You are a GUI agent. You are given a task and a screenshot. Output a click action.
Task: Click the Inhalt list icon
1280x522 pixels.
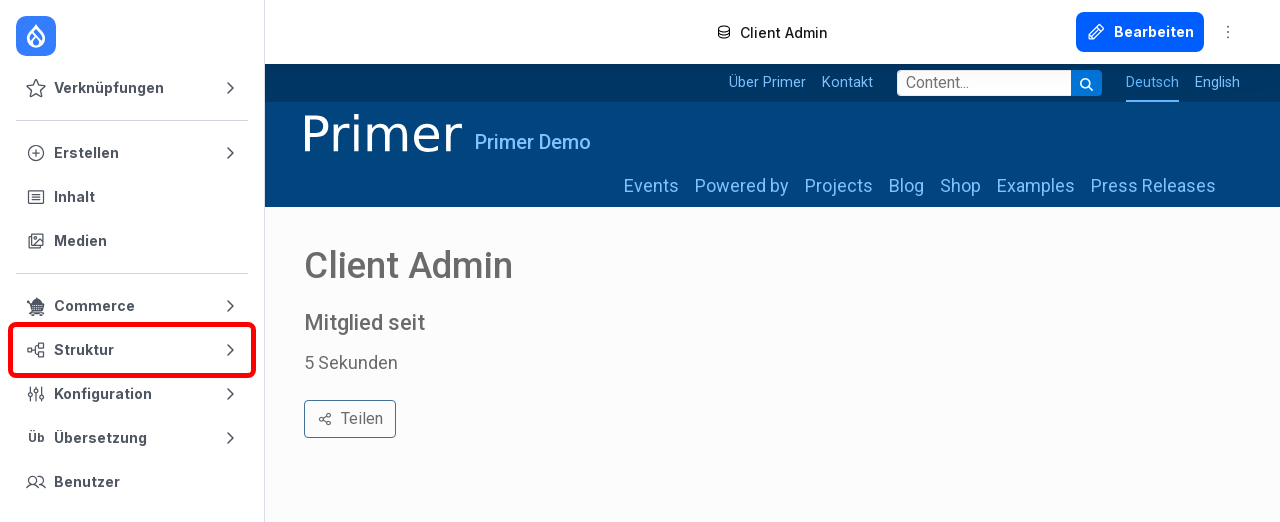coord(36,197)
